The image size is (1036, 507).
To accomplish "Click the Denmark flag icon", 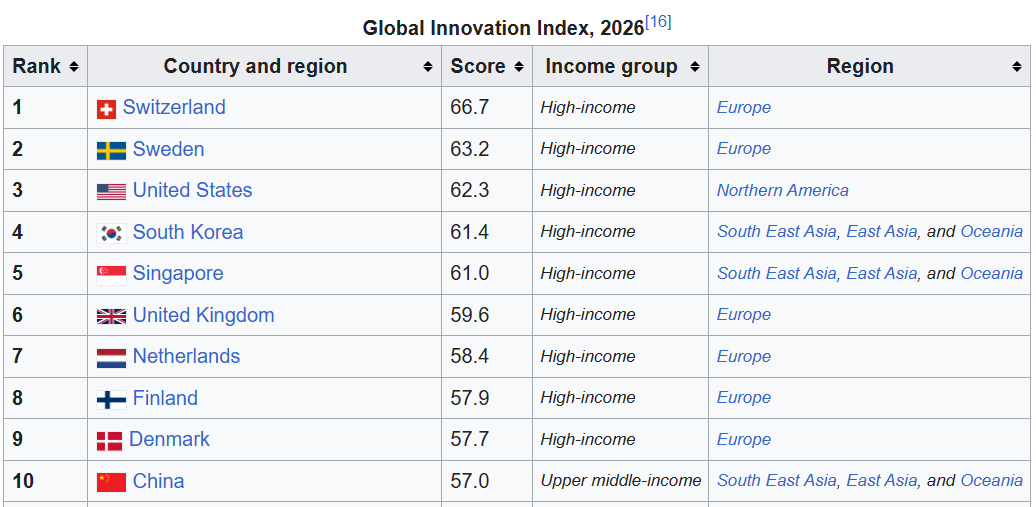I will (110, 440).
